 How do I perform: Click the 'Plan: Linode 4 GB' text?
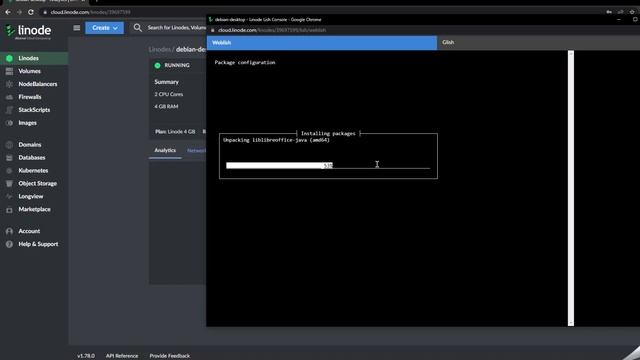tap(175, 132)
